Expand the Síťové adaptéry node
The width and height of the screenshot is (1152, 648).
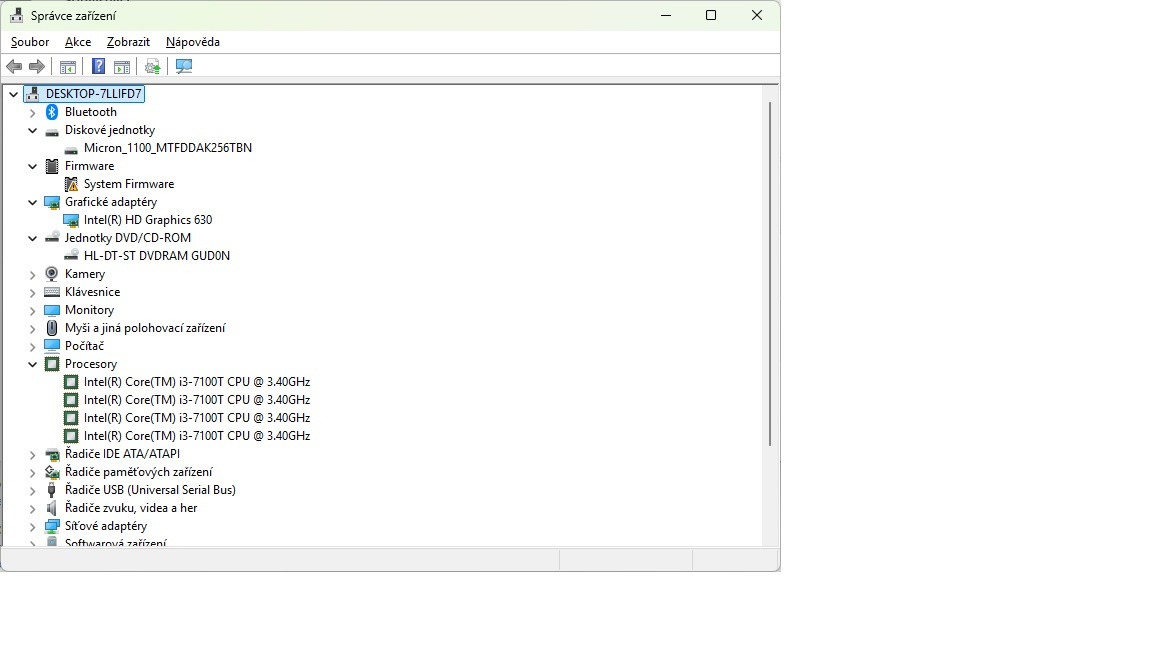[x=33, y=526]
